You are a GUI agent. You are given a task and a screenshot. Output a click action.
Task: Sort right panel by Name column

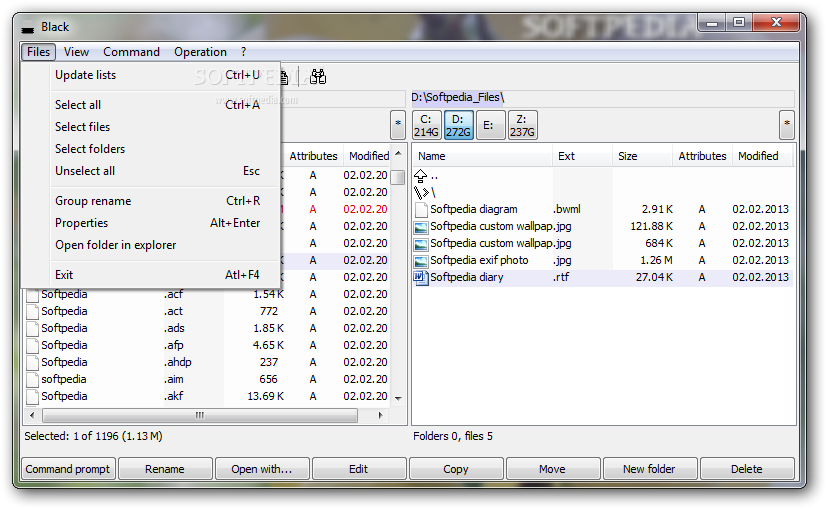(x=483, y=156)
